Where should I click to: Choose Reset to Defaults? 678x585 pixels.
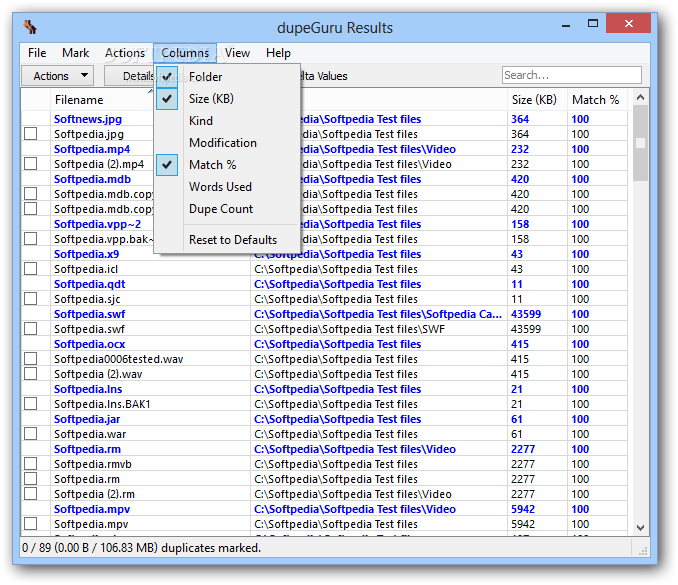(227, 240)
